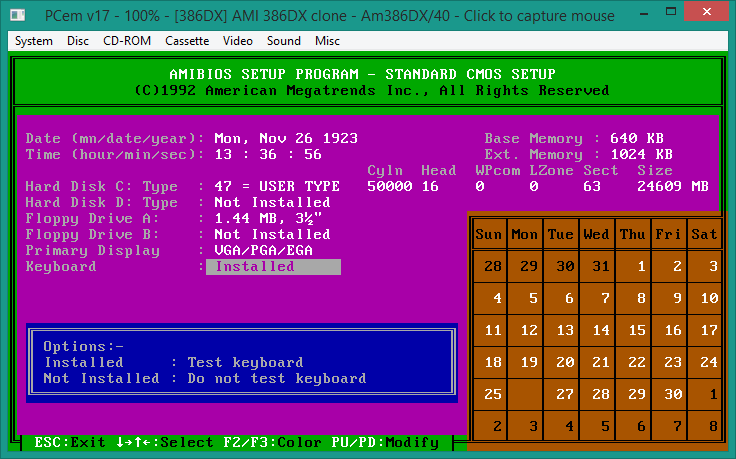The height and width of the screenshot is (459, 736).
Task: Open the Cassette menu
Action: [187, 41]
